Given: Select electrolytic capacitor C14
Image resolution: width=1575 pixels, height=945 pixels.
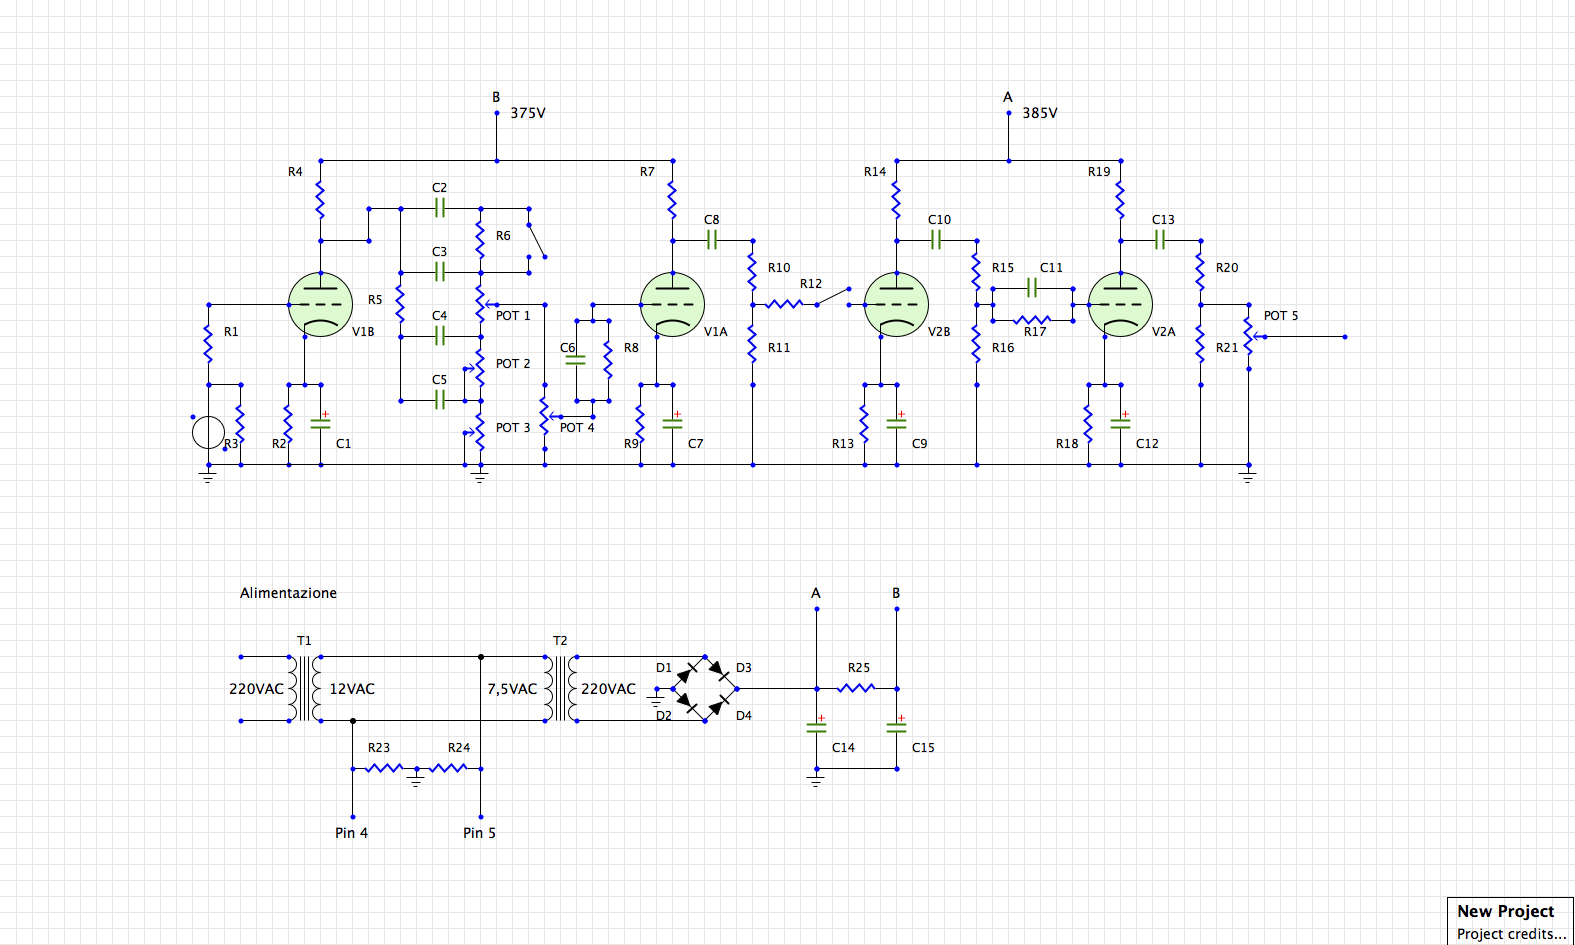Looking at the screenshot, I should coord(816,727).
